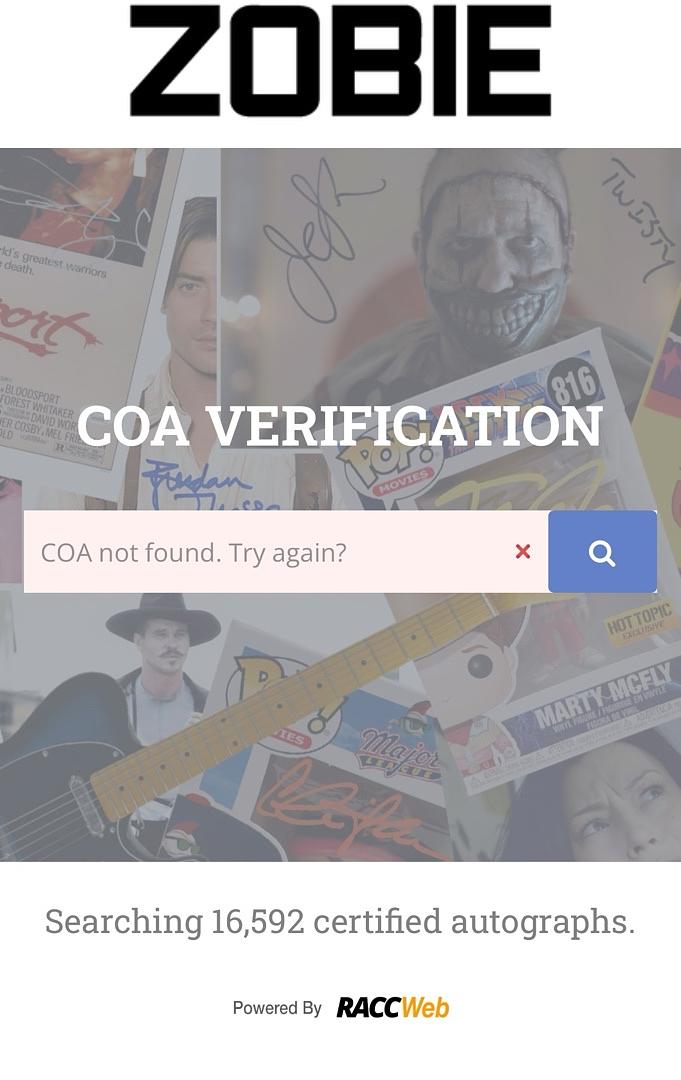681x1080 pixels.
Task: Click the COA VERIFICATION heading
Action: pos(340,427)
